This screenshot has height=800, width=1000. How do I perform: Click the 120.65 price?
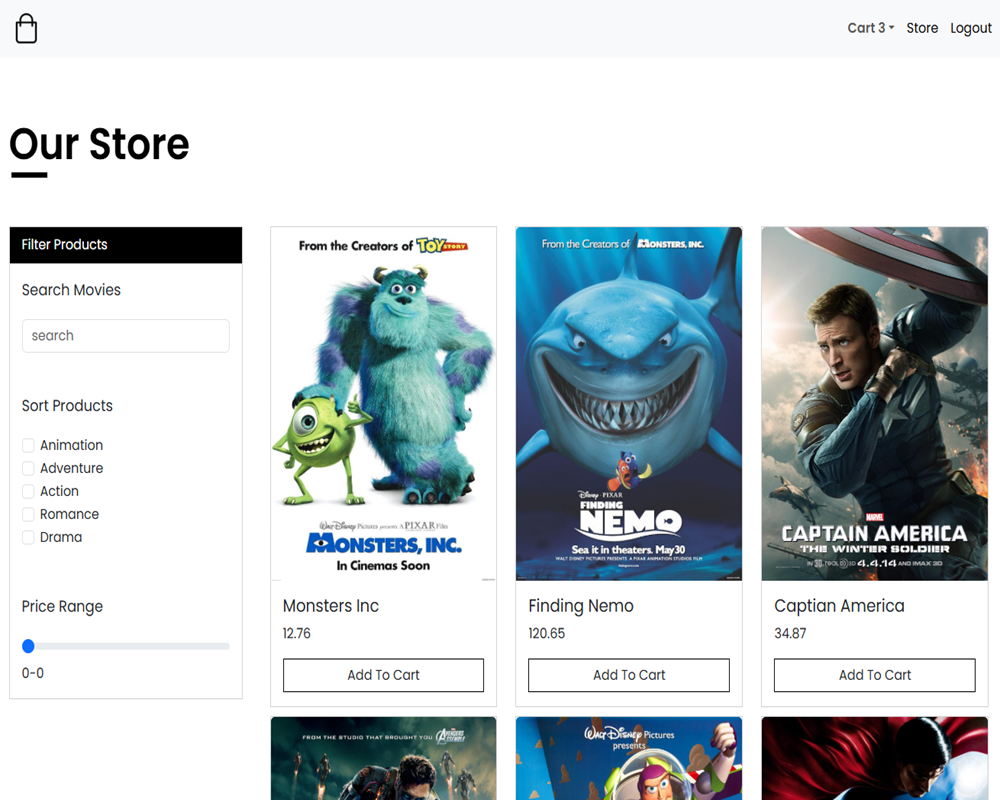[547, 633]
